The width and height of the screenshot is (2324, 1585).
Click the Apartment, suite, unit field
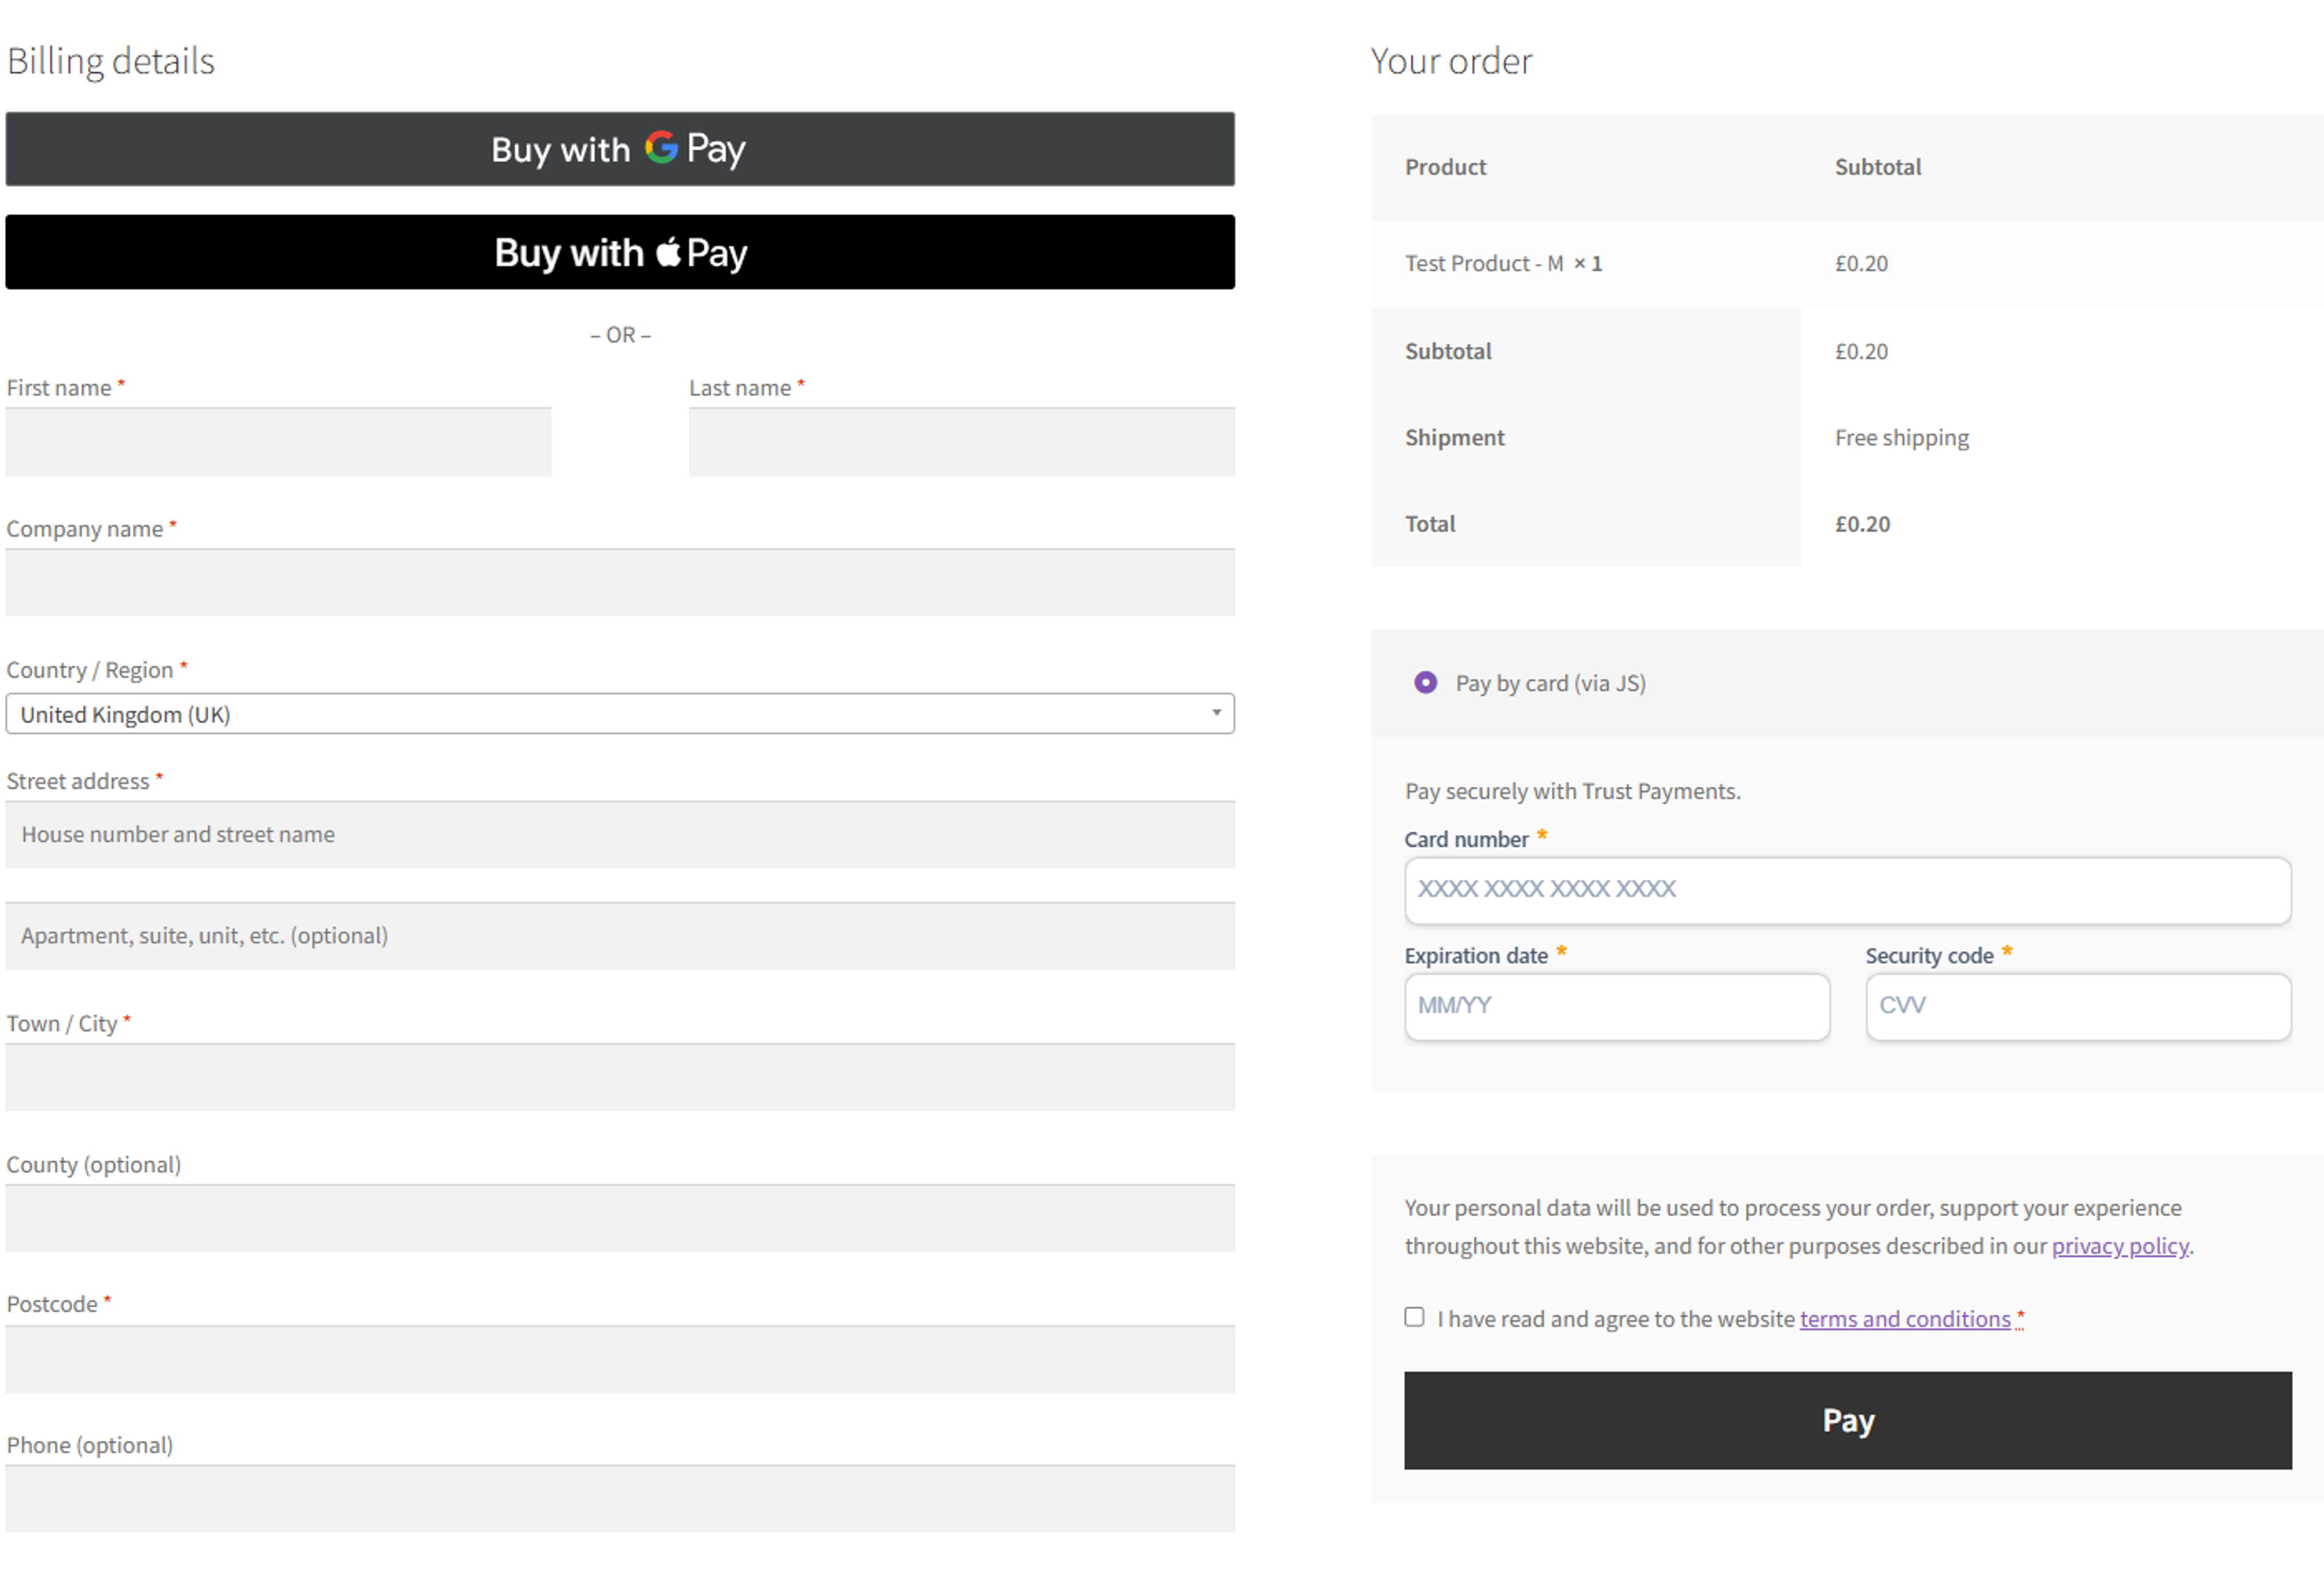pyautogui.click(x=620, y=936)
